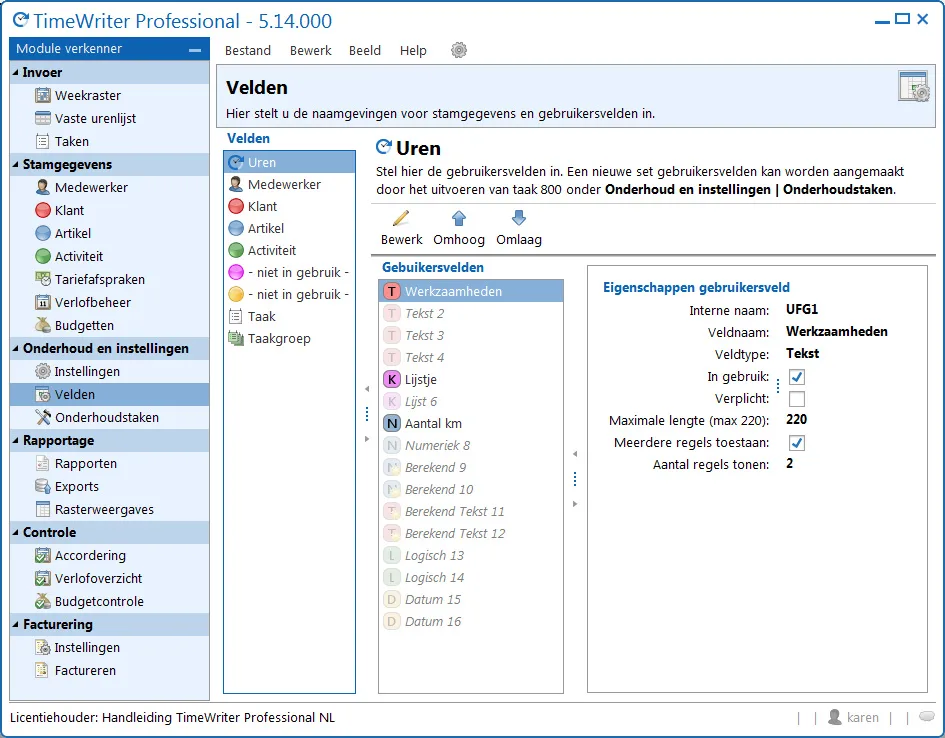Click the Rapporten document icon
The image size is (945, 738).
coord(43,463)
